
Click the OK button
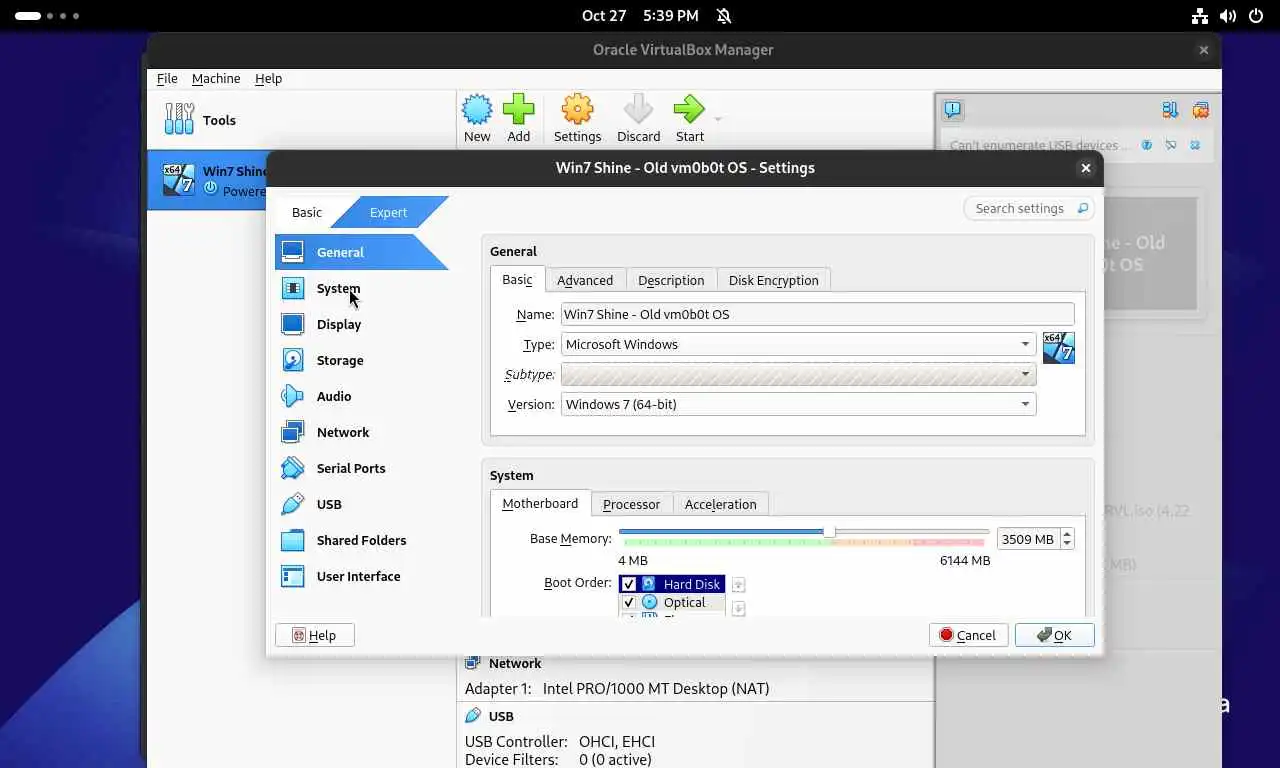pyautogui.click(x=1054, y=635)
